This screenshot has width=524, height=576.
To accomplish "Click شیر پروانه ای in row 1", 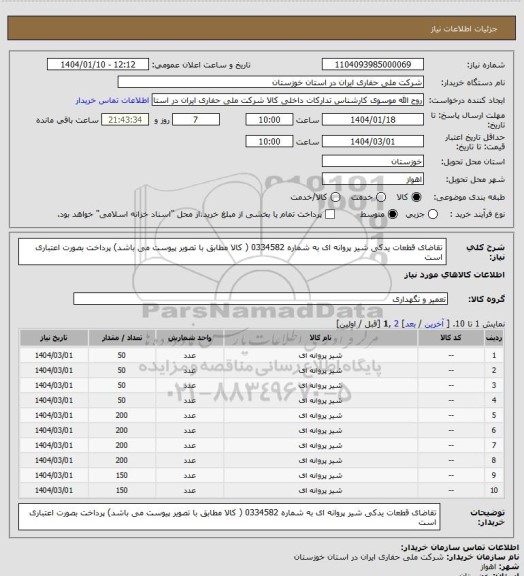I will pos(320,356).
